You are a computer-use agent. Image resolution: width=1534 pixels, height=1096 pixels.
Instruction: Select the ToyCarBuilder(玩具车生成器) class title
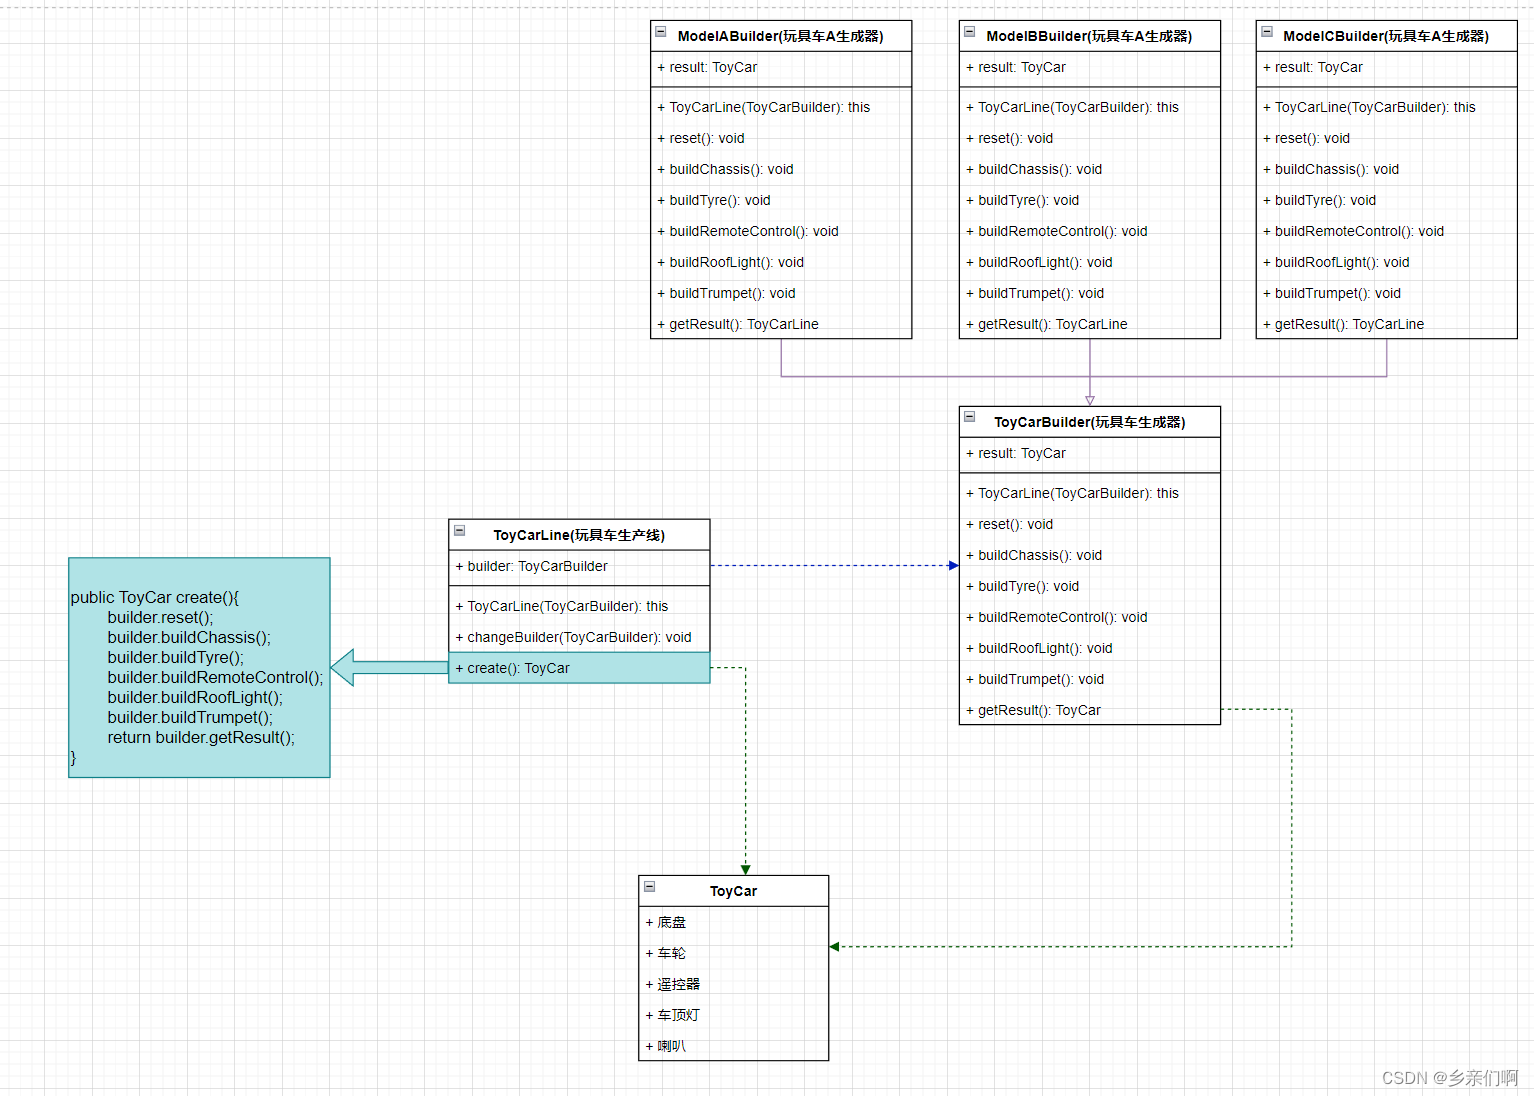pos(1090,422)
